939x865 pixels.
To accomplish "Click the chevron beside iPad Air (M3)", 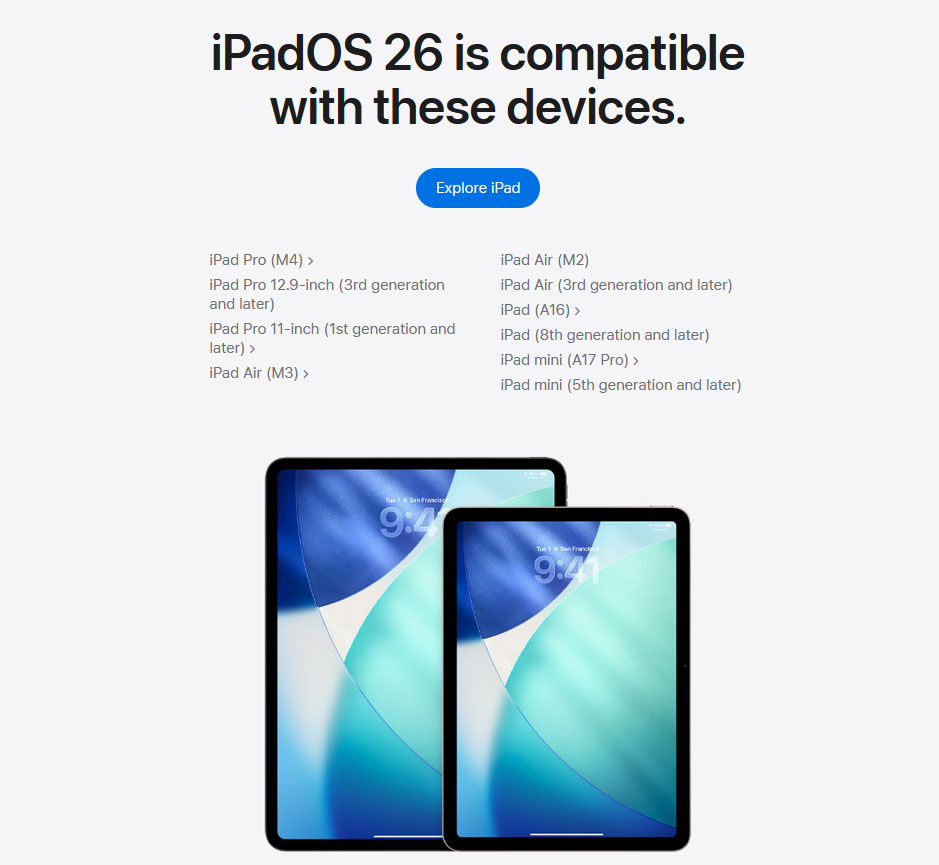I will pyautogui.click(x=305, y=374).
